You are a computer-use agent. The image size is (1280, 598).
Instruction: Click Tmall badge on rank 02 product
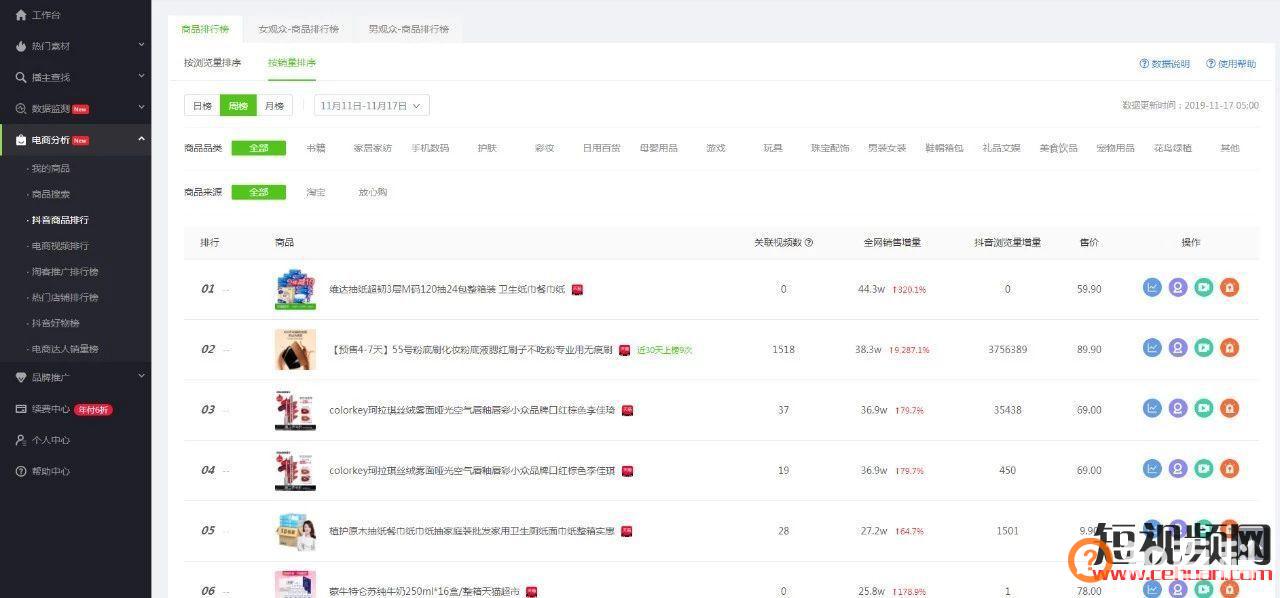624,350
